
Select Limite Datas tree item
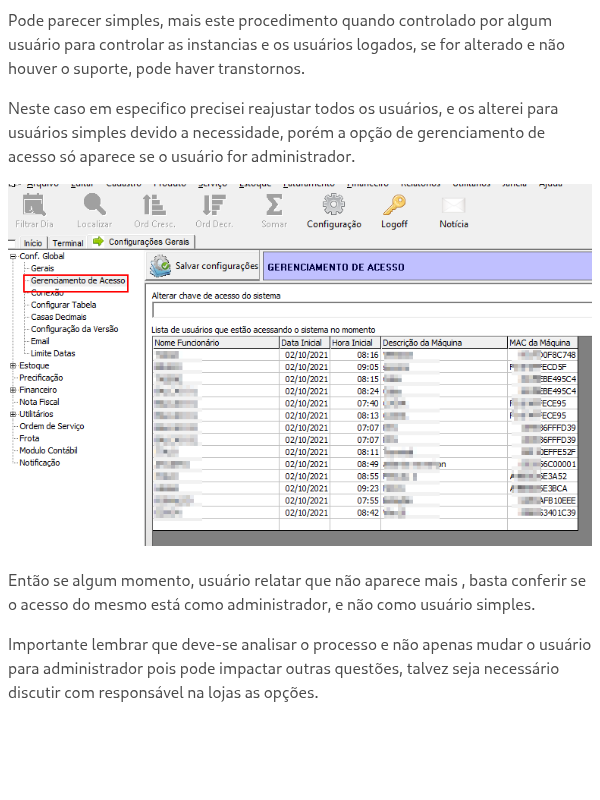click(x=53, y=353)
